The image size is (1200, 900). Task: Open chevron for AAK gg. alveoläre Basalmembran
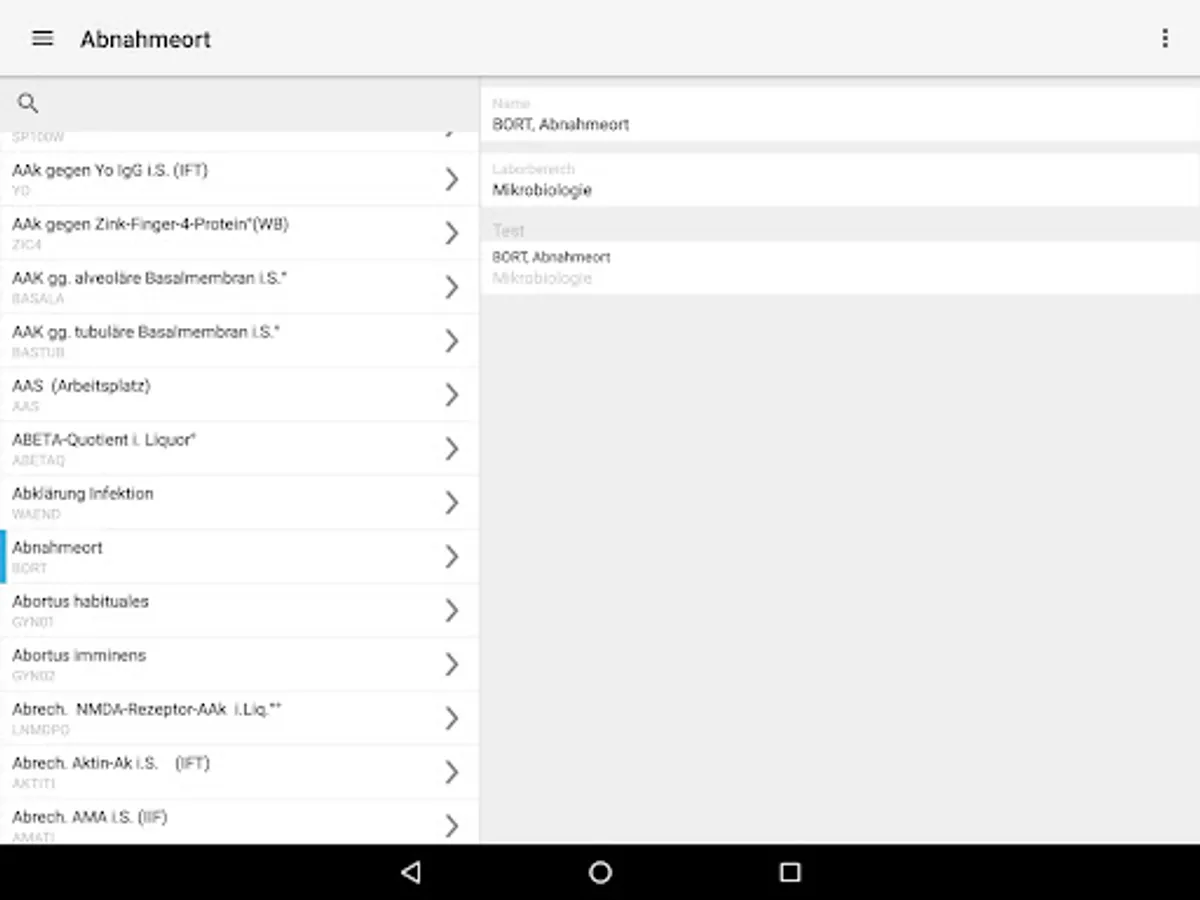[x=452, y=287]
